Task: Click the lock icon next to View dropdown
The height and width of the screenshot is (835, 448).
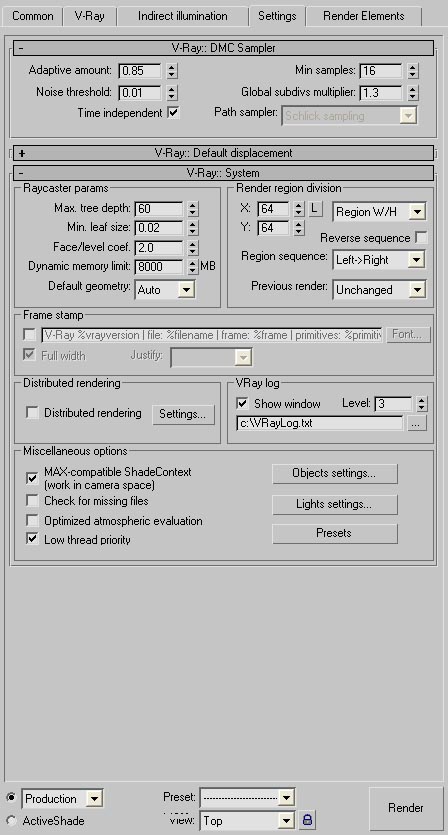Action: [x=307, y=819]
